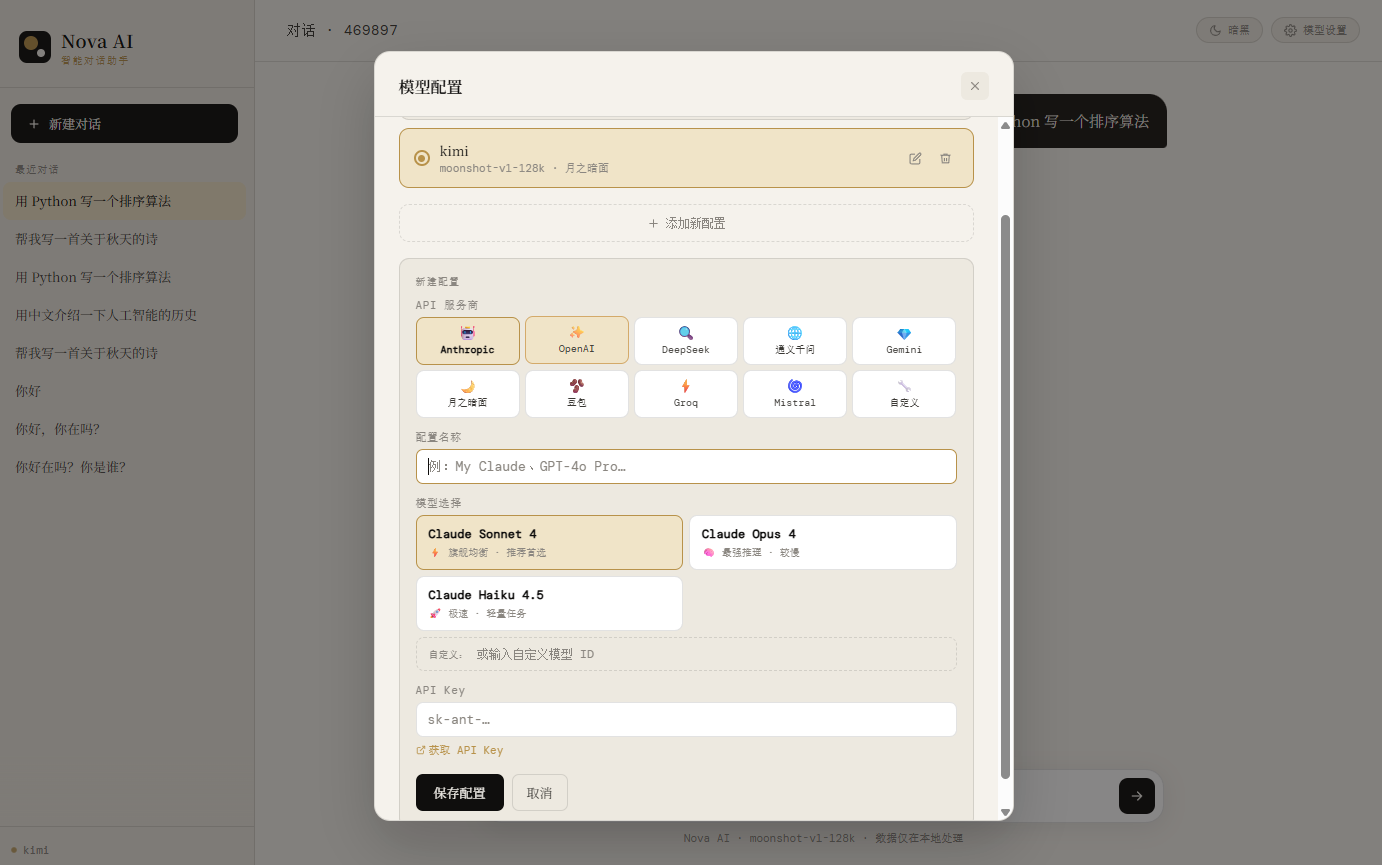The image size is (1382, 865).
Task: Choose Claude Haiku 4.5 model
Action: coord(549,603)
